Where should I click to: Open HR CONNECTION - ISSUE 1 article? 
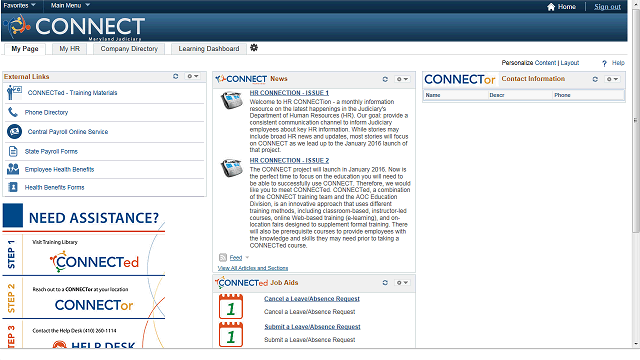point(289,93)
